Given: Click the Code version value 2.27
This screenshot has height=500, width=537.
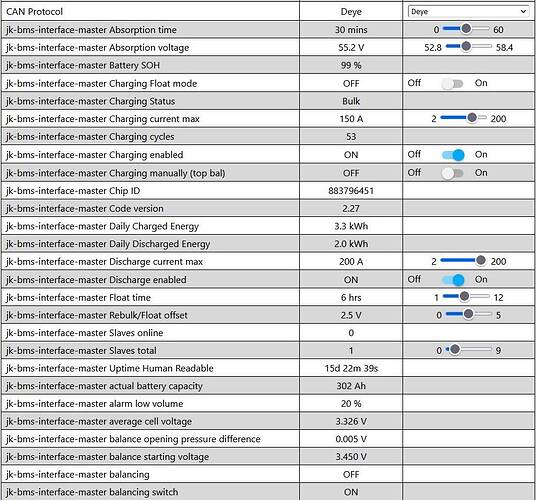Looking at the screenshot, I should coord(351,209).
